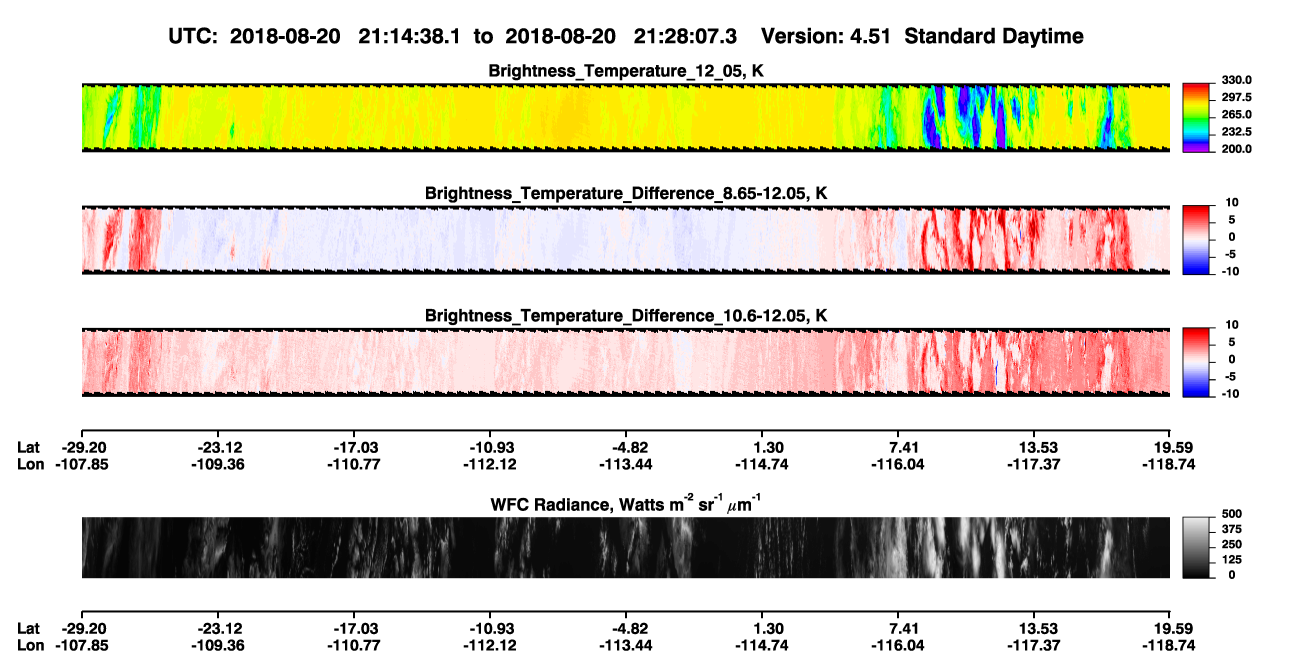The height and width of the screenshot is (667, 1300).
Task: Click upper axis longitude value -116.04
Action: coord(900,464)
